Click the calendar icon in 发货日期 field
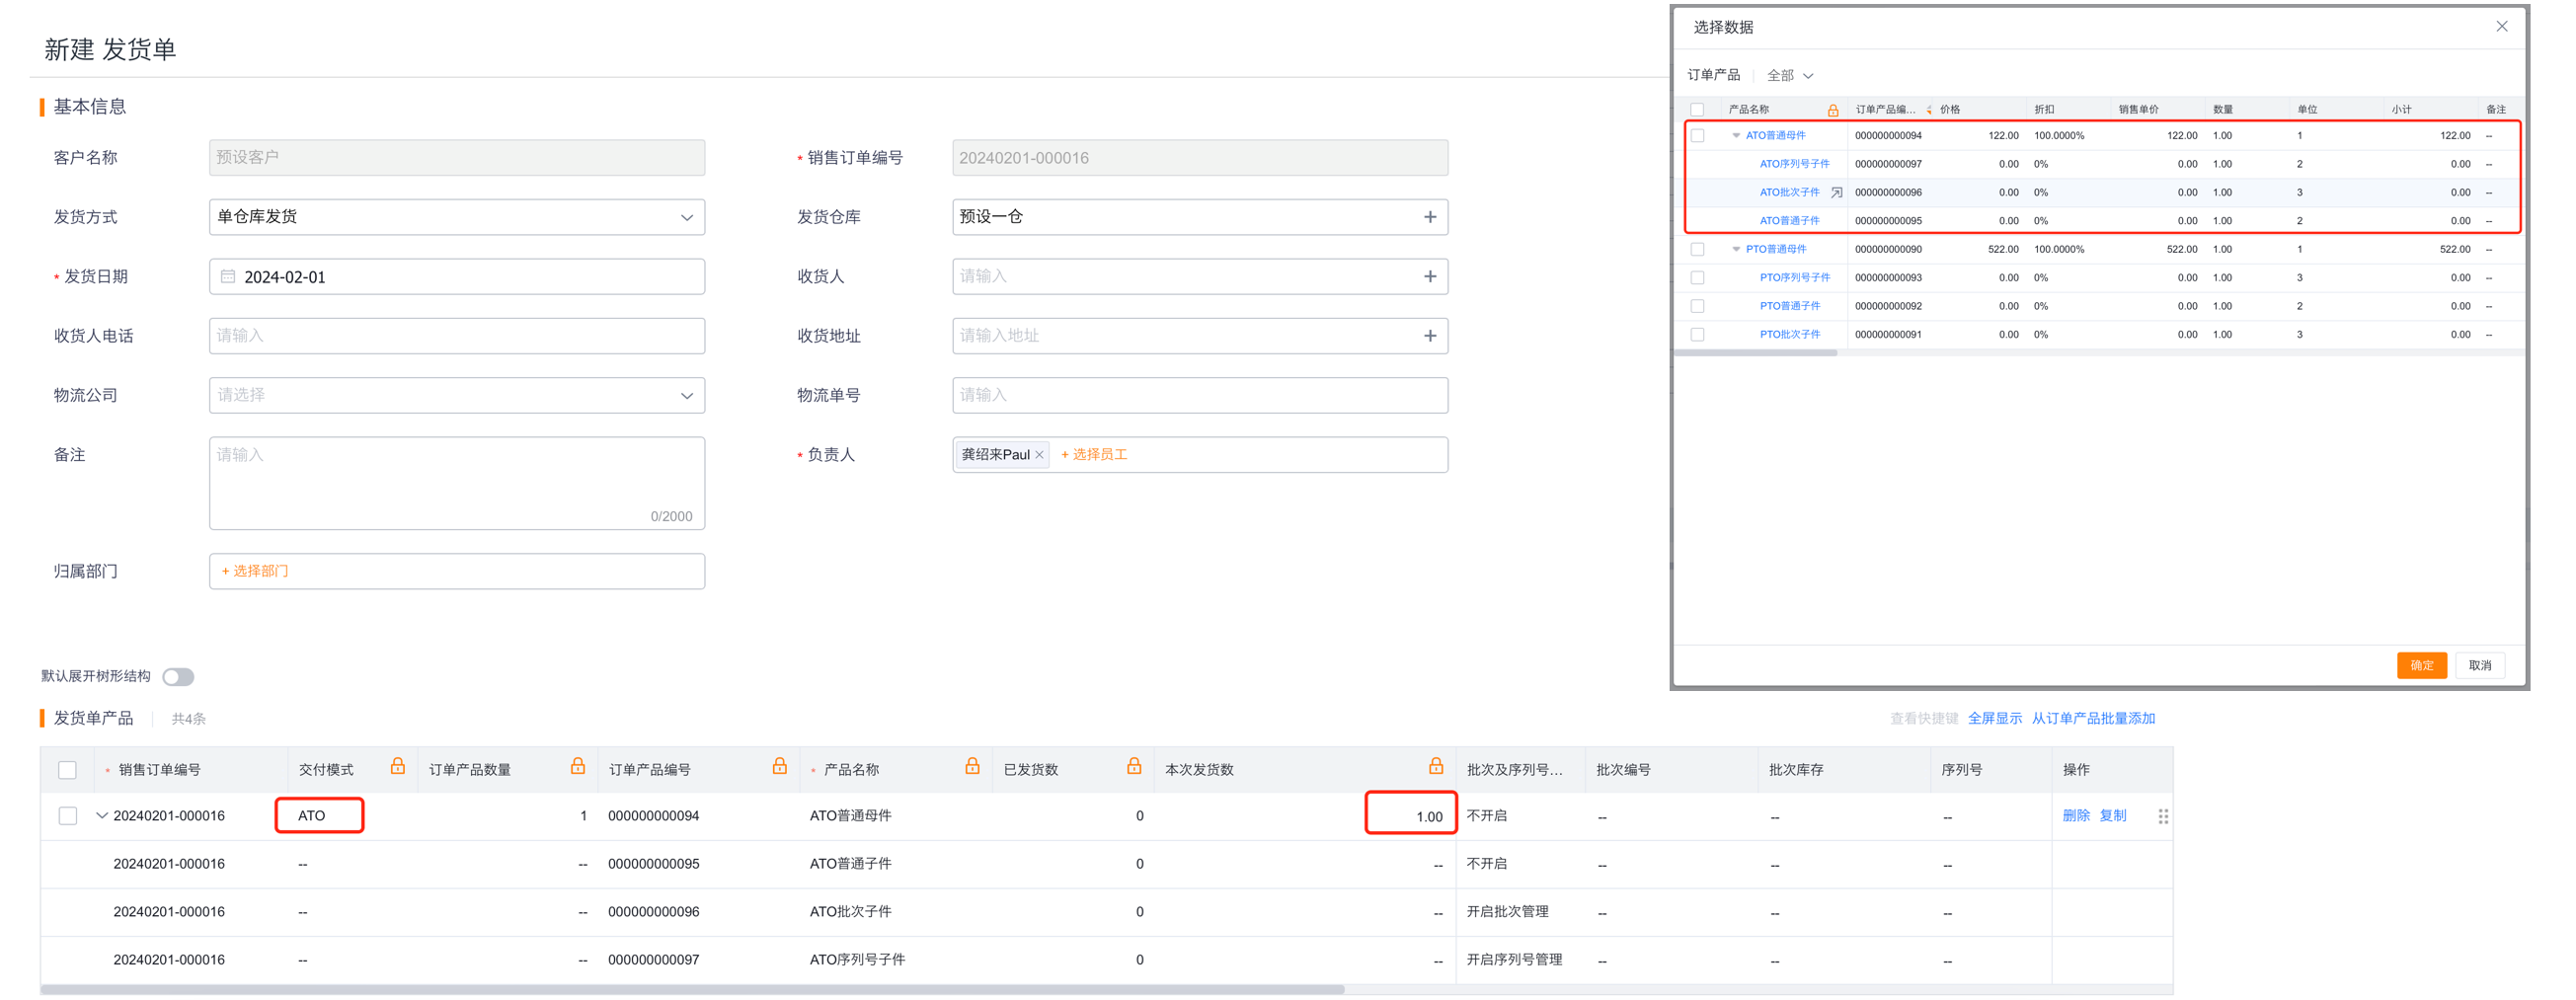2576x1000 pixels. pos(228,277)
